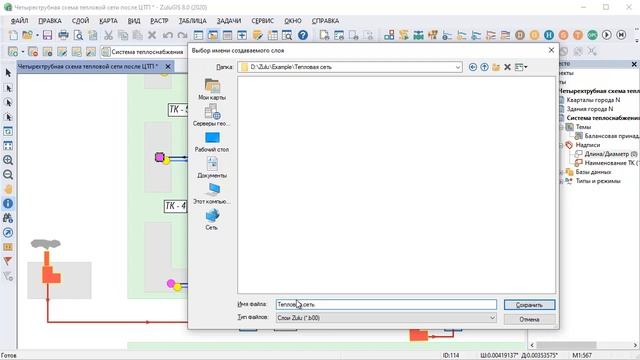Expand the Надписи tree node
This screenshot has width=640, height=360.
point(562,145)
